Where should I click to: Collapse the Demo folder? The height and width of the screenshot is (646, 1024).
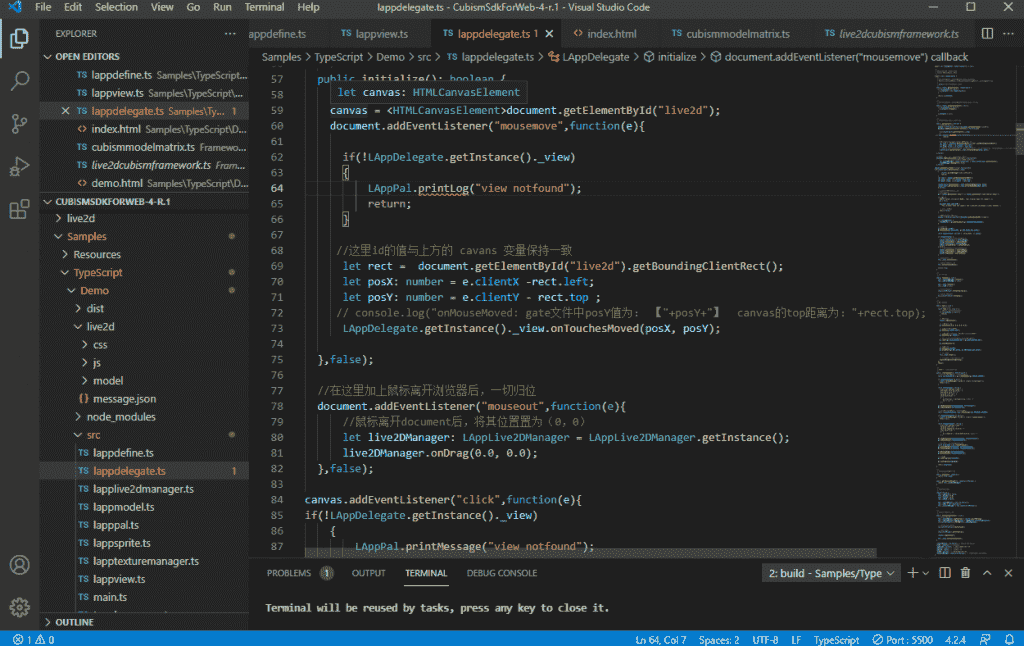pyautogui.click(x=94, y=291)
